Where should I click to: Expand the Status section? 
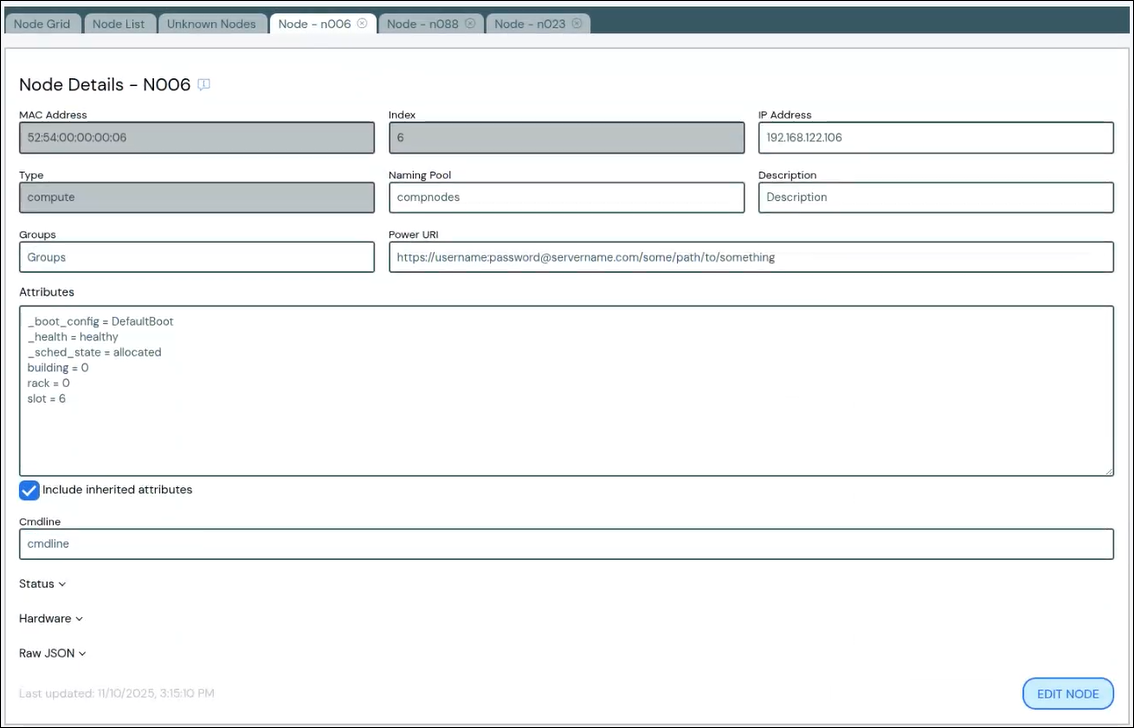point(42,584)
